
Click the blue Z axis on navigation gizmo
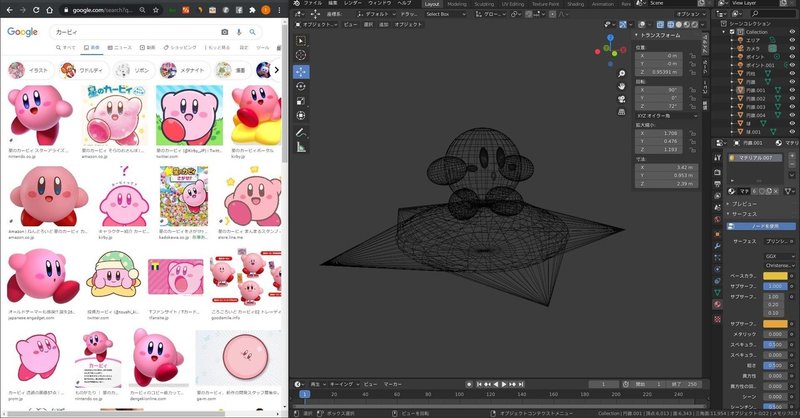(610, 37)
